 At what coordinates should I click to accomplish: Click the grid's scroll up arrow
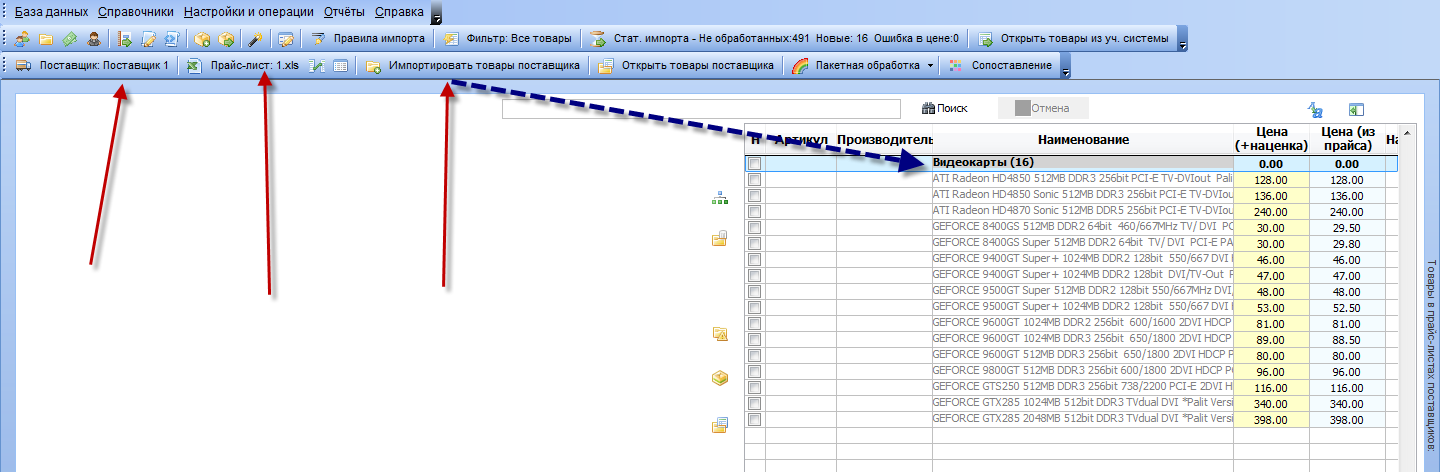[x=1405, y=133]
